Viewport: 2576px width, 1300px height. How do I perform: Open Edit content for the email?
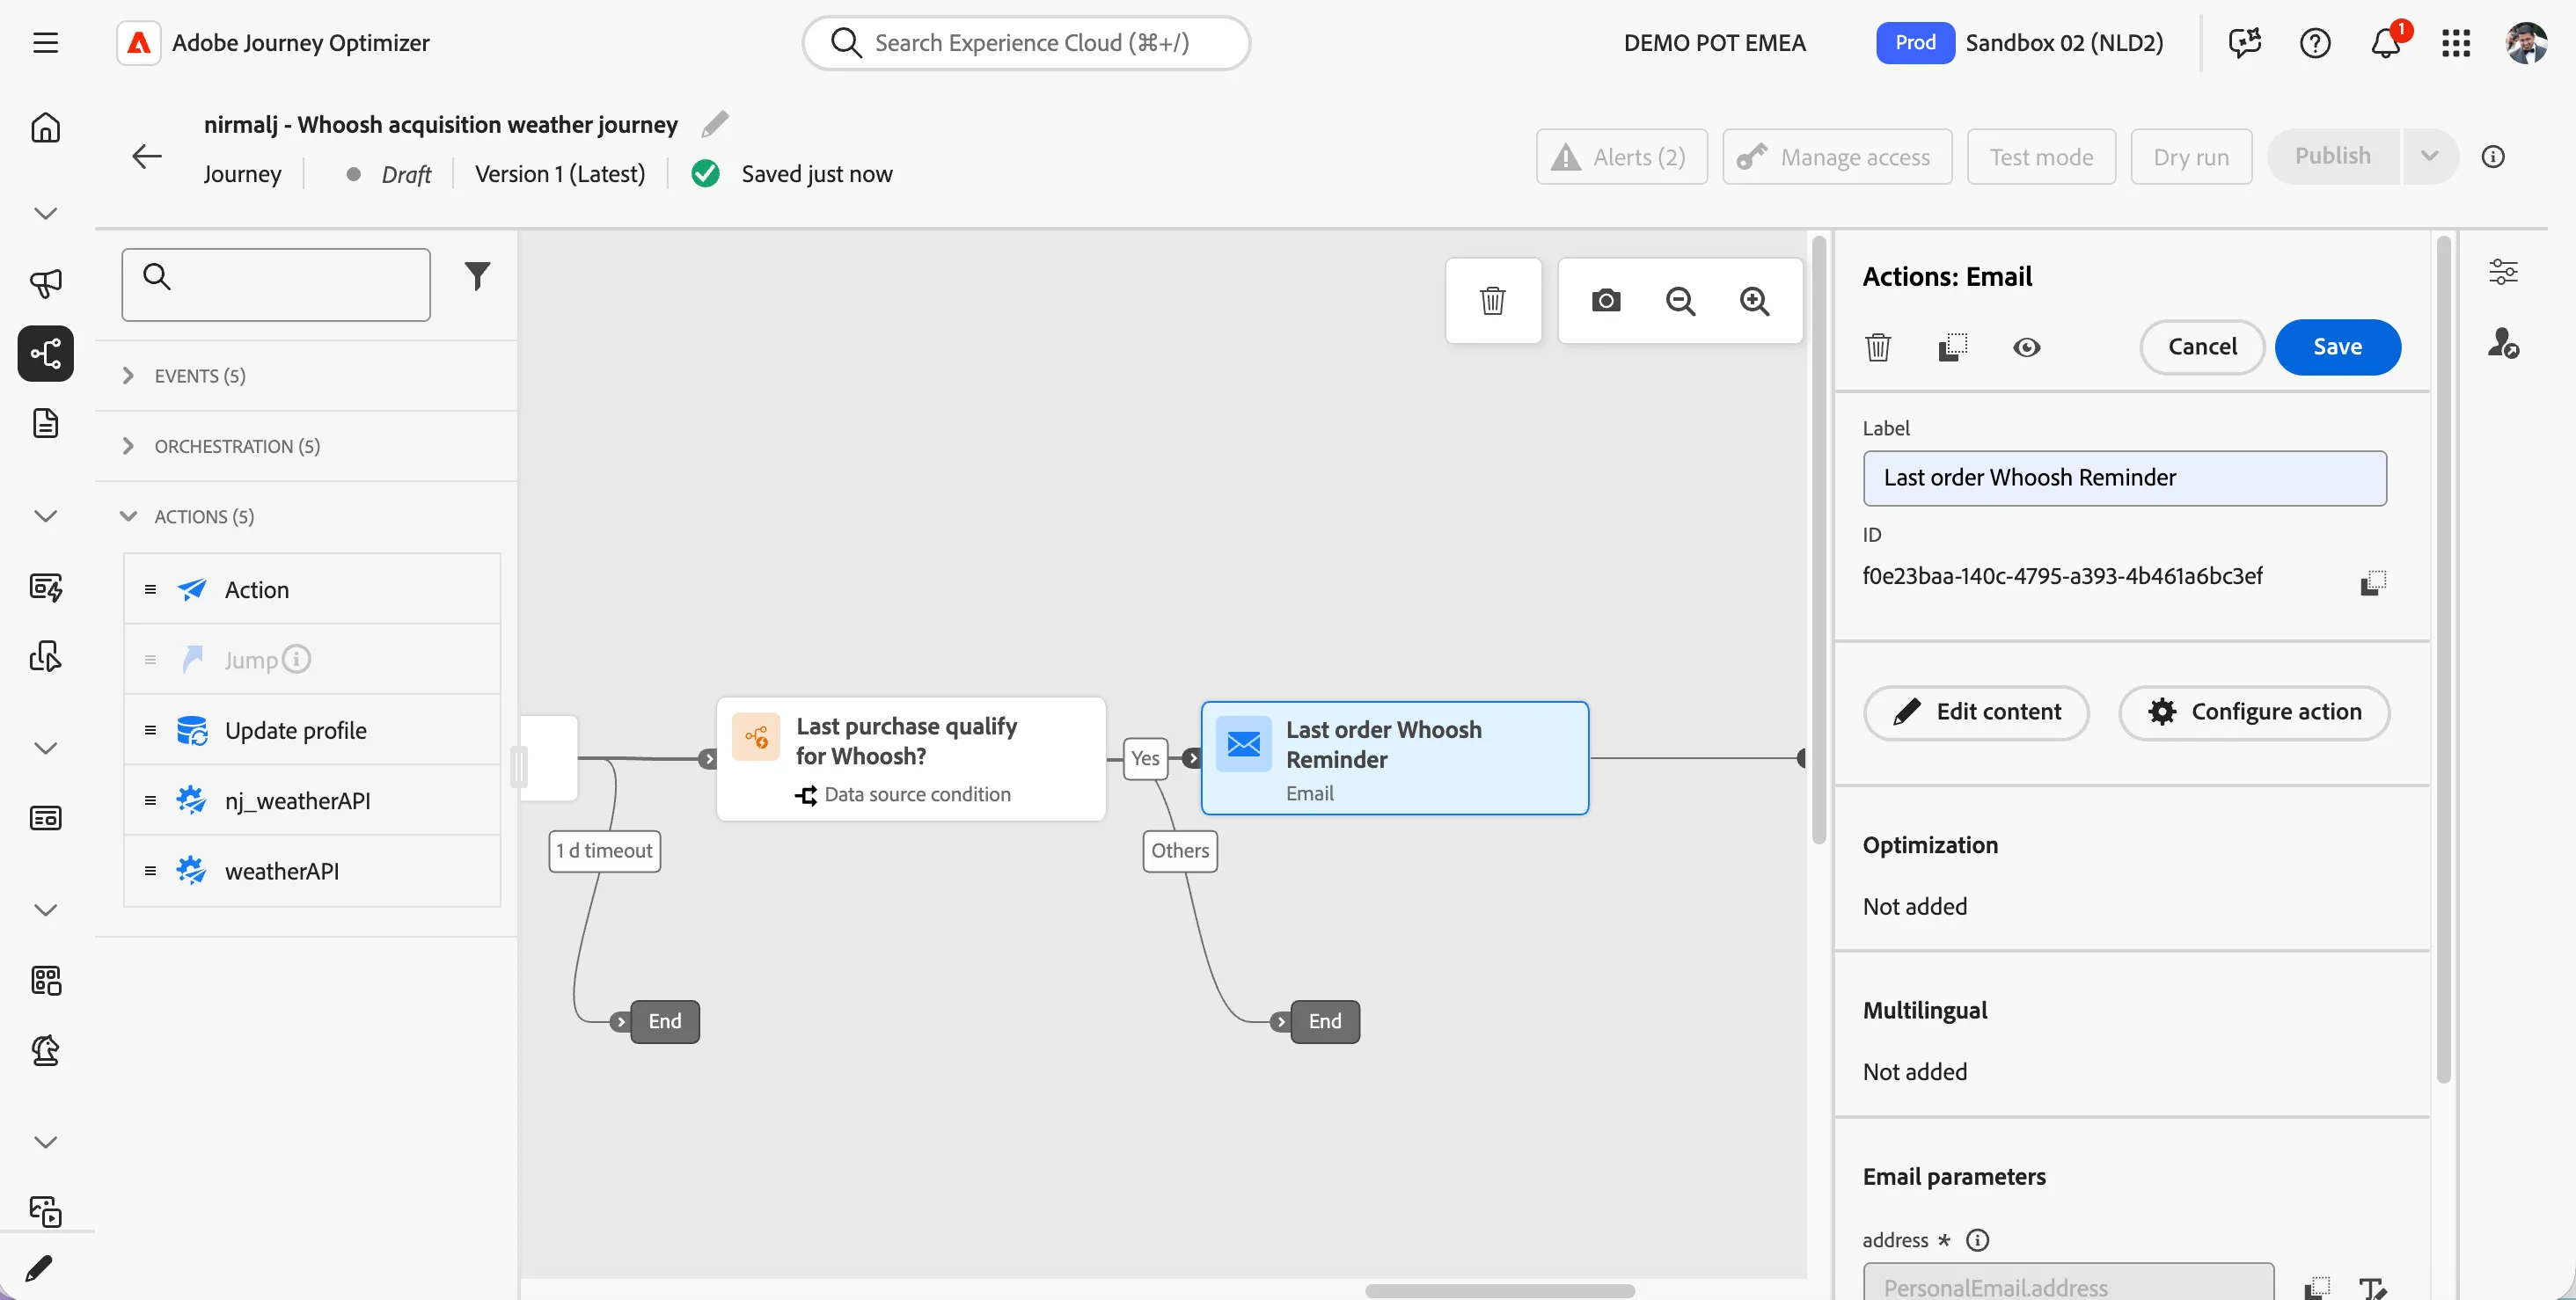click(1977, 712)
